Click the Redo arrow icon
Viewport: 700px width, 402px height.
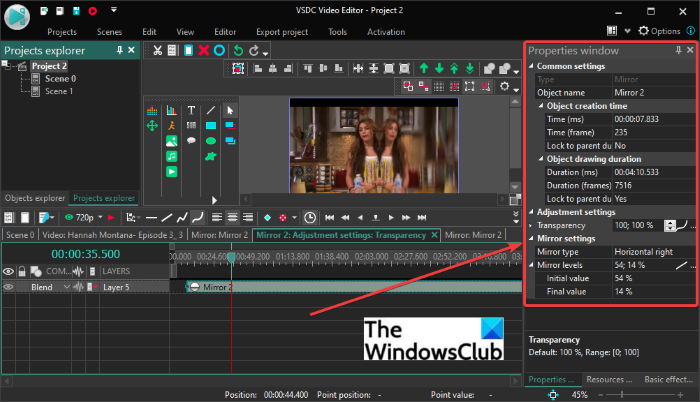[254, 50]
